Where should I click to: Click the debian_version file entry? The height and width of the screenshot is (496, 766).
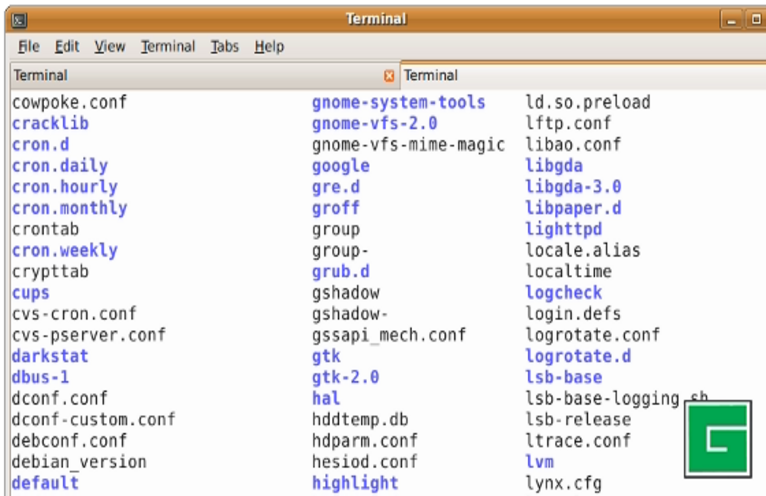[x=79, y=462]
